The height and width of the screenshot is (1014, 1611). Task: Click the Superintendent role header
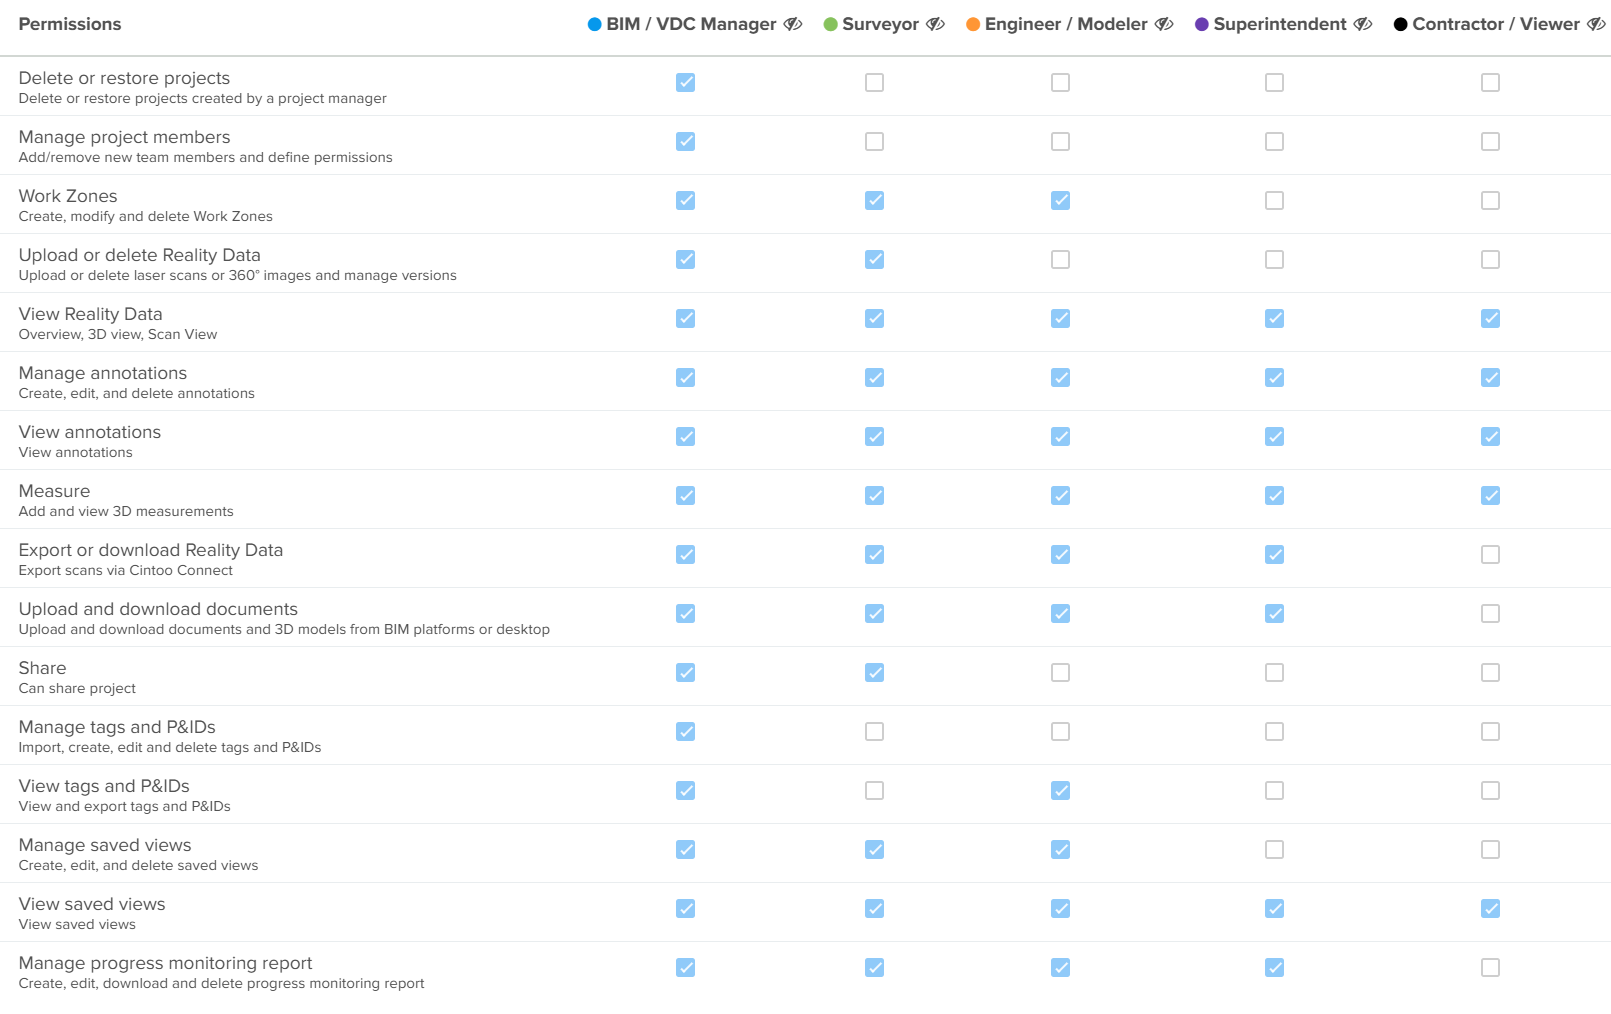point(1279,24)
